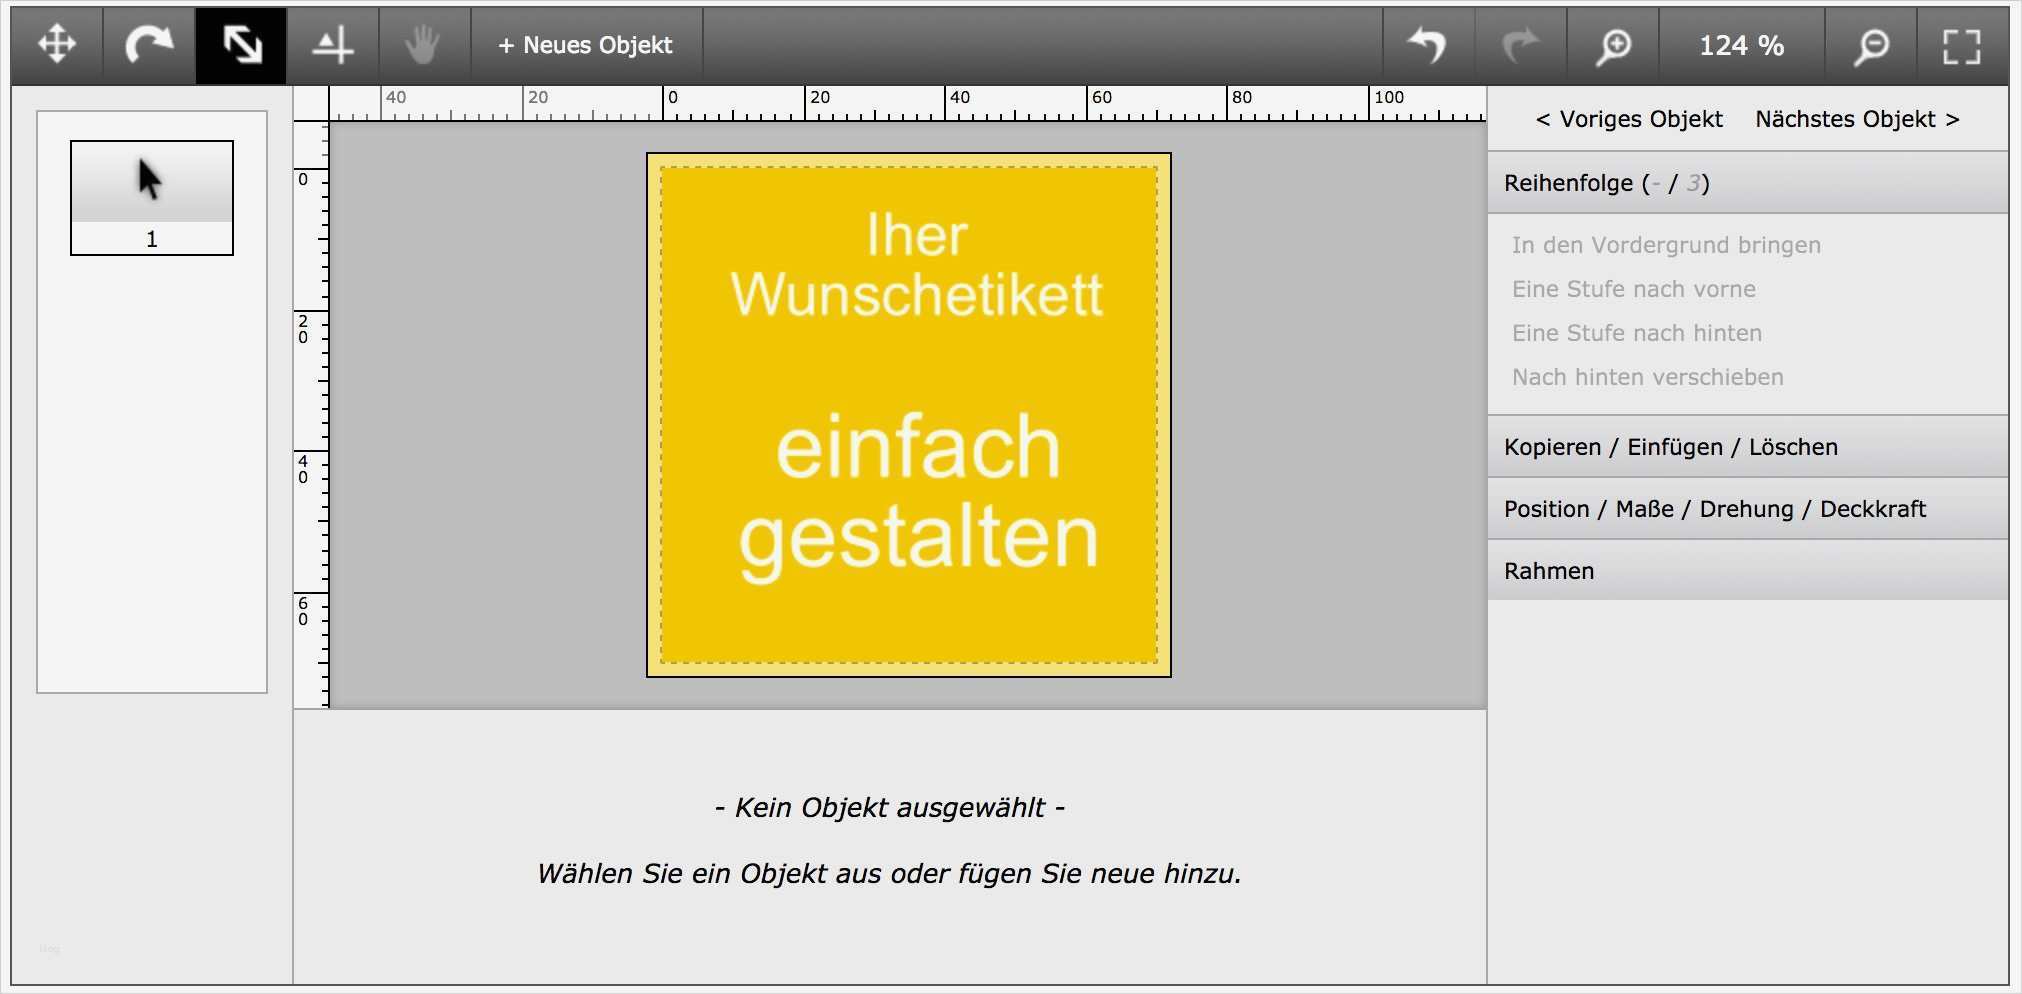Select the flip tool in the toolbar
The image size is (2022, 994).
tap(334, 44)
